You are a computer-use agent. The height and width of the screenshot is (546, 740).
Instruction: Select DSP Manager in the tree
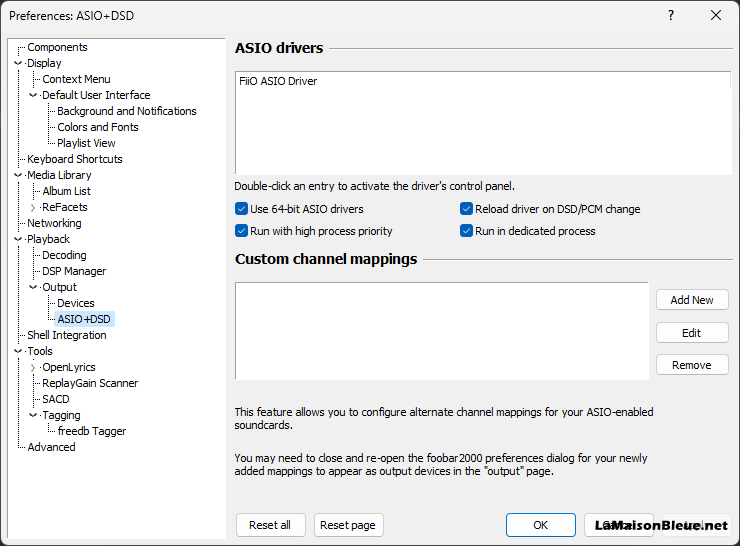[74, 271]
